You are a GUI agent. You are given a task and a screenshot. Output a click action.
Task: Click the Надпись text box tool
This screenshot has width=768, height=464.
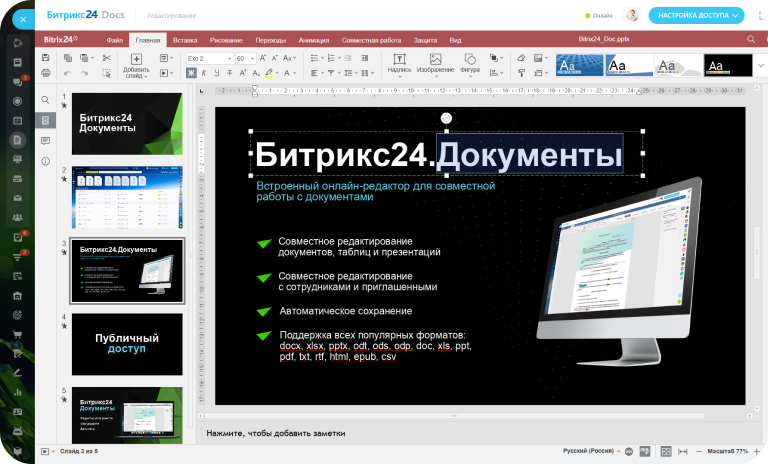tap(398, 63)
